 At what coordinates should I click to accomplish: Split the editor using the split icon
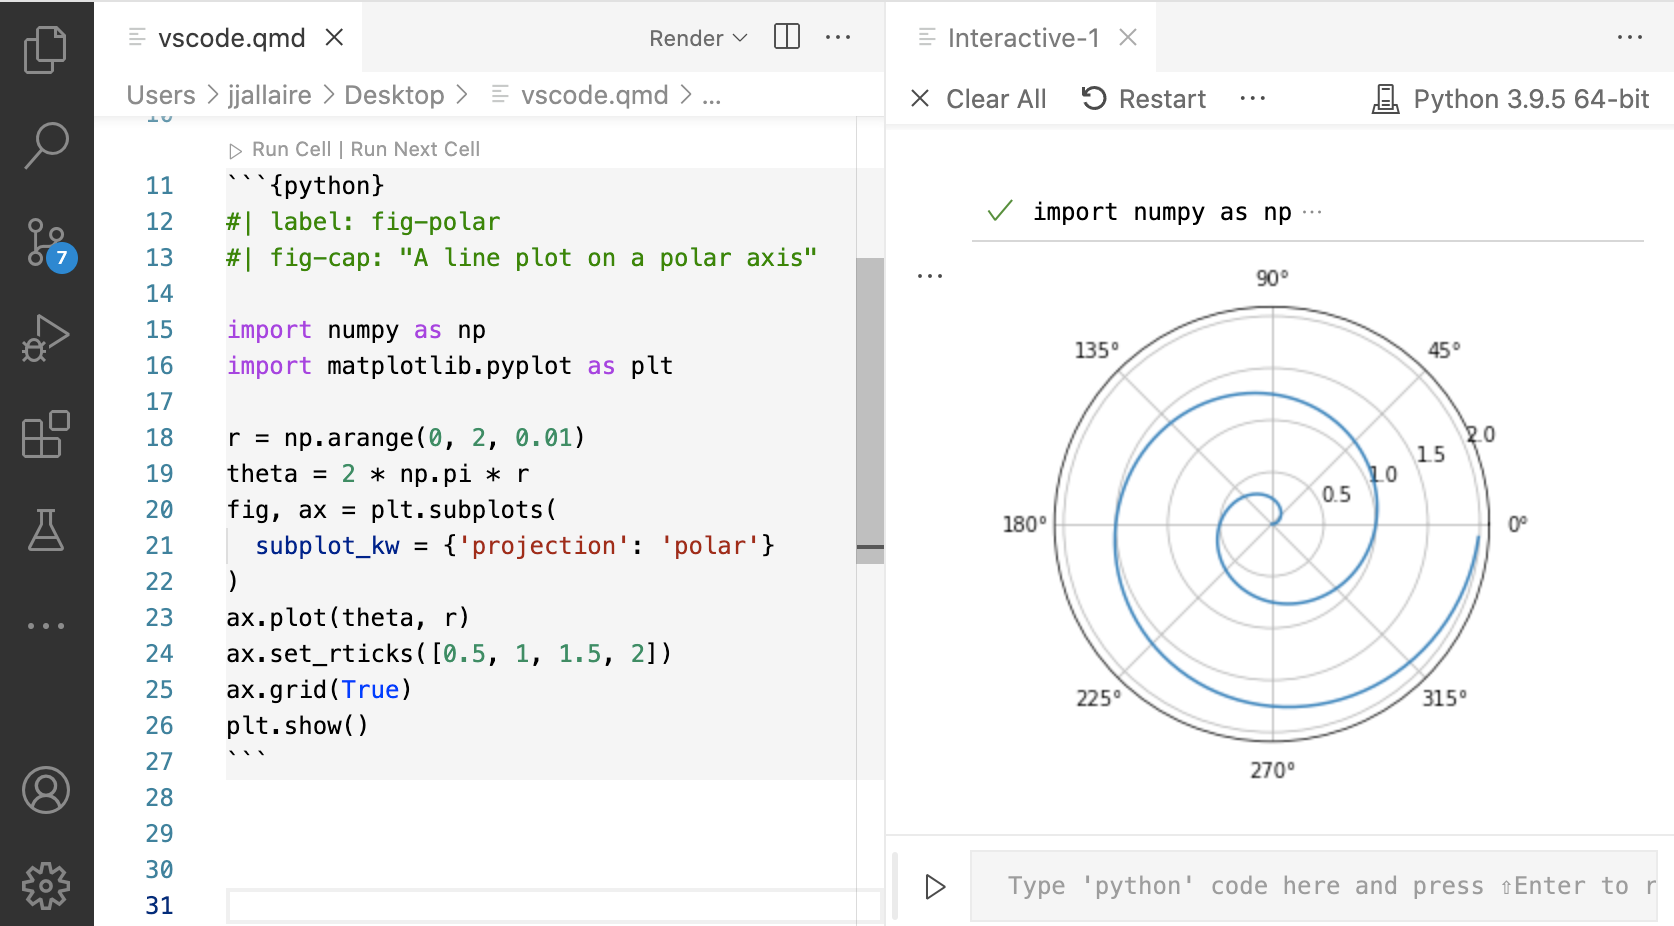tap(786, 36)
